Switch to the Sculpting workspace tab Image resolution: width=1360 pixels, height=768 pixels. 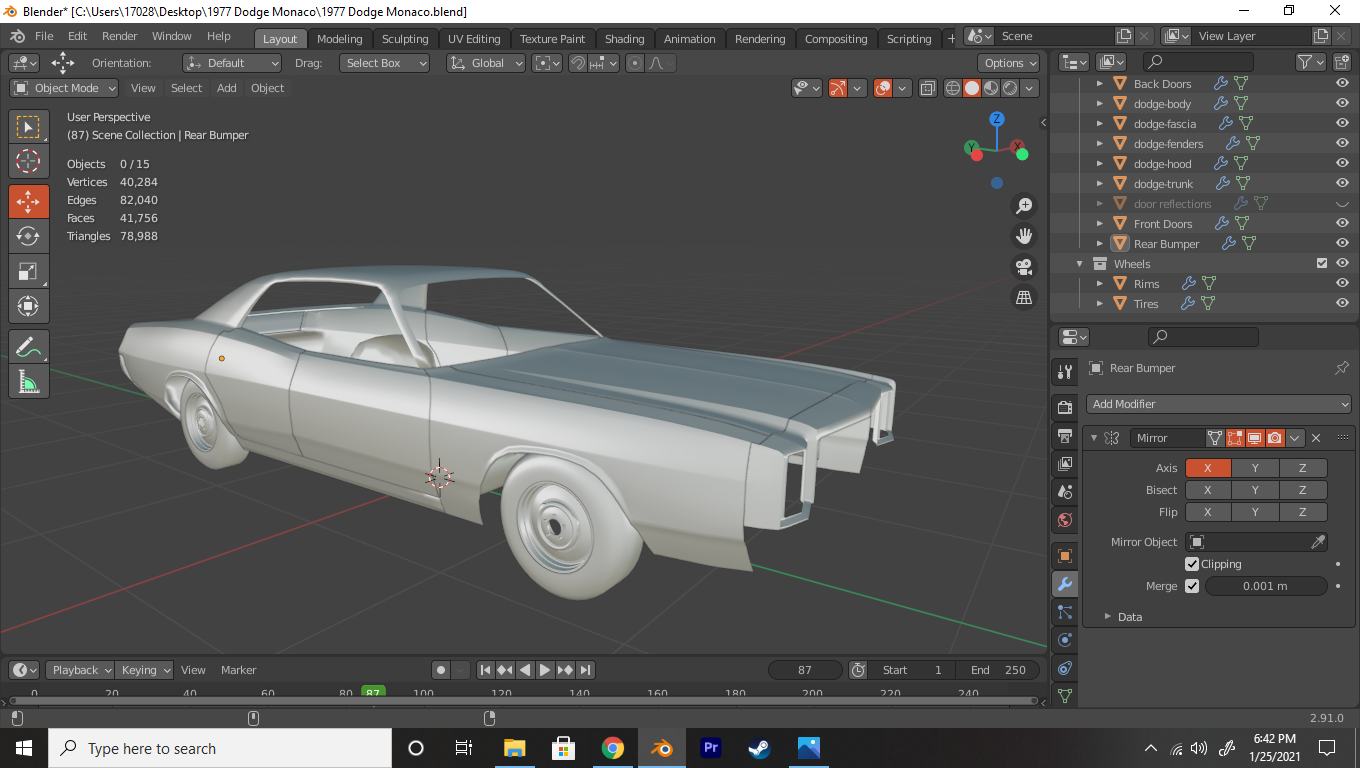(x=405, y=39)
